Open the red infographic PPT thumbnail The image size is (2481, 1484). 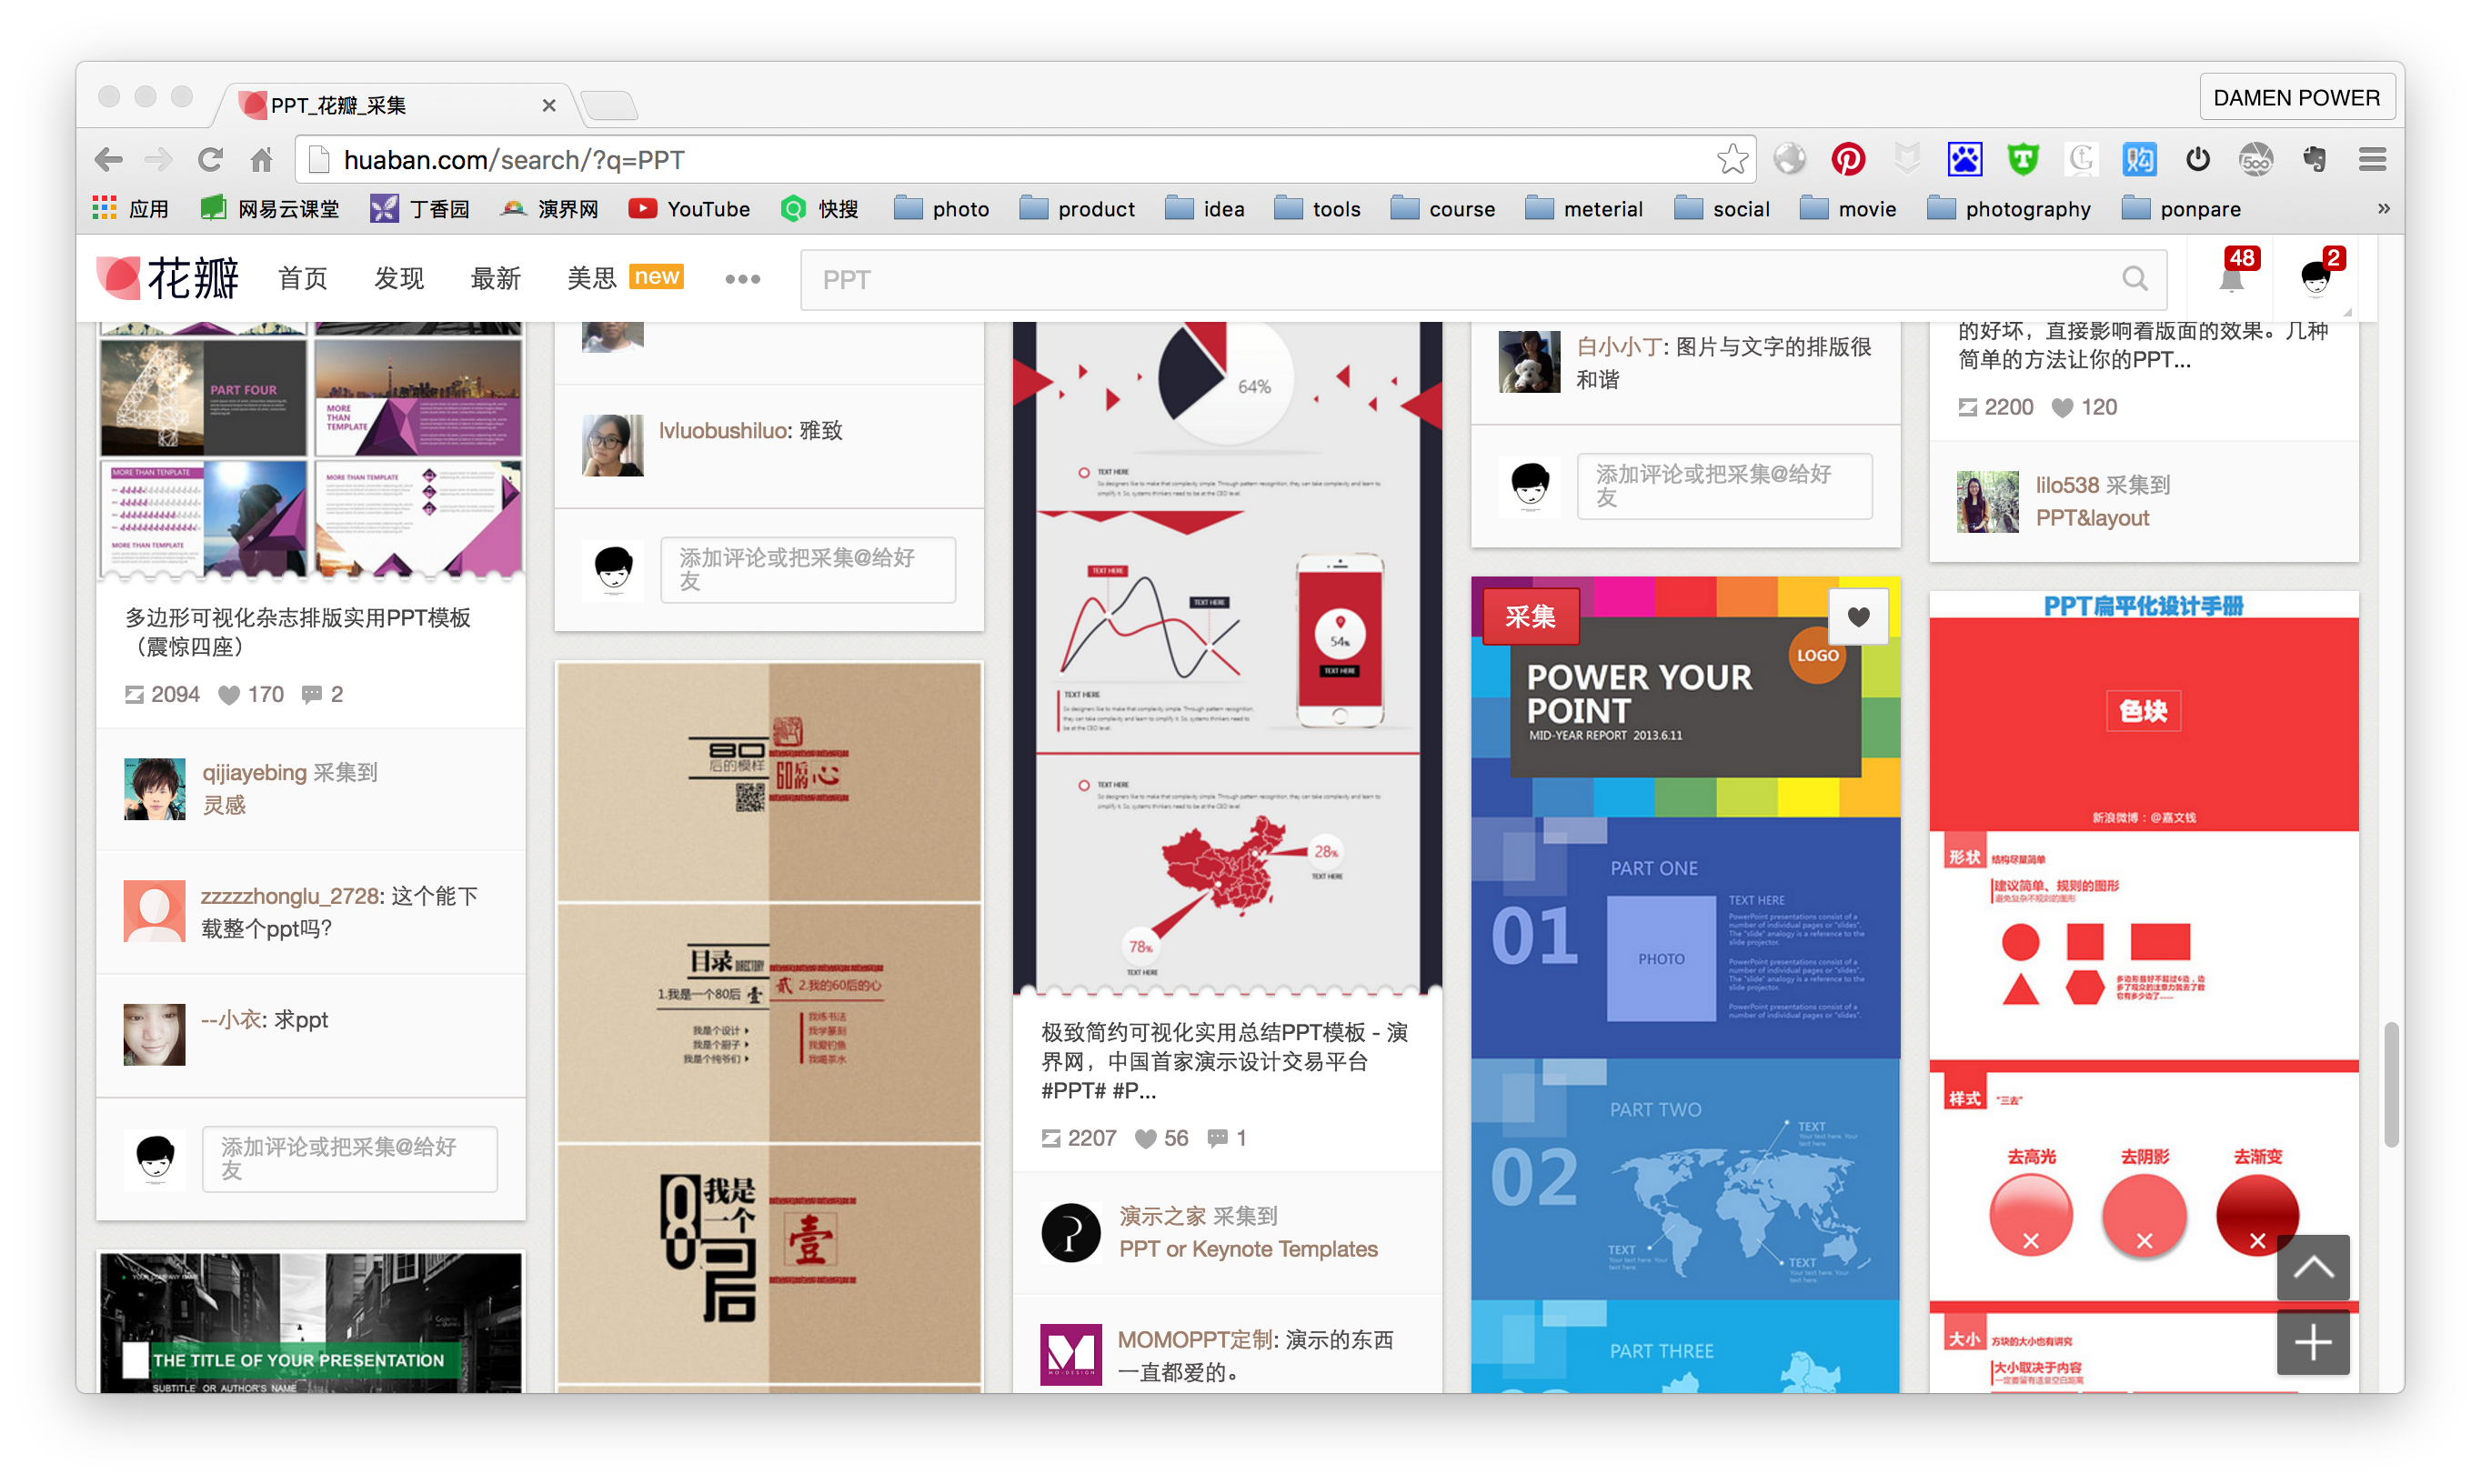tap(1227, 658)
